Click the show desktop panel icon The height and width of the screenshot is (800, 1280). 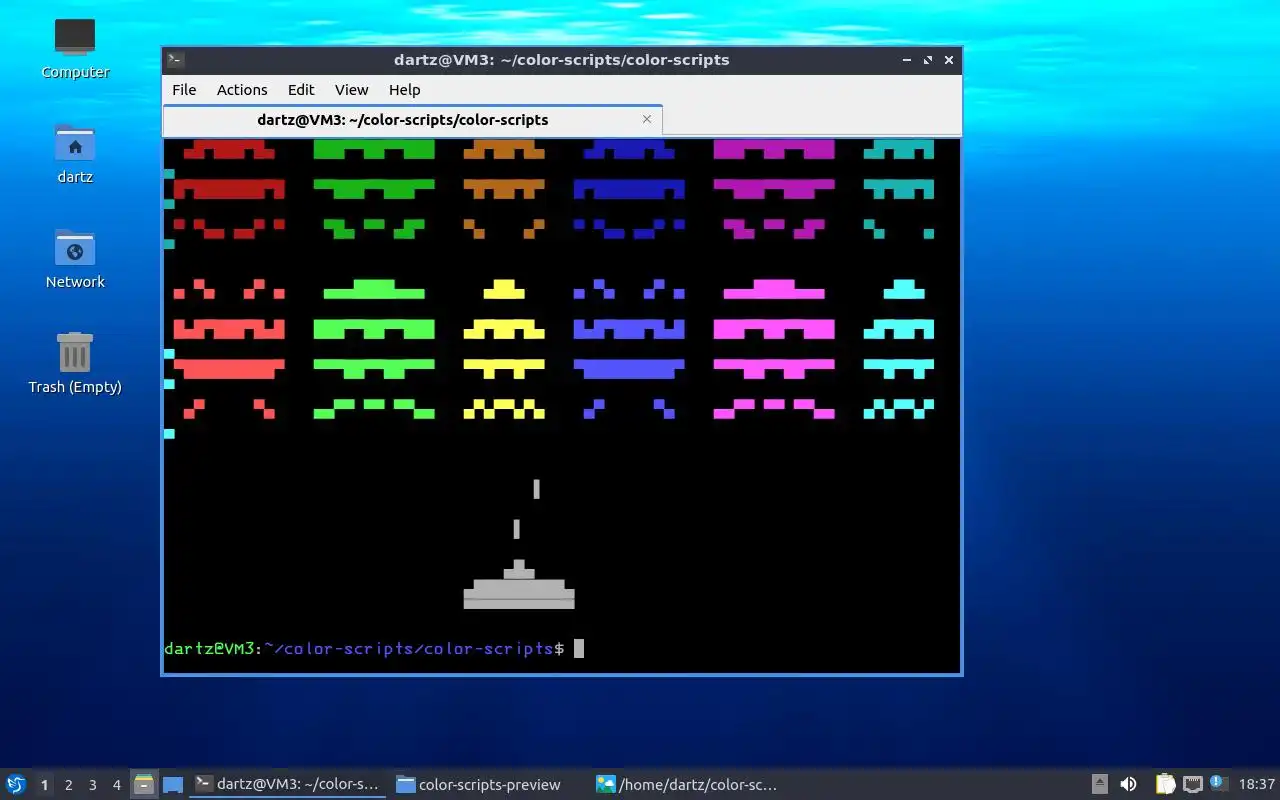pyautogui.click(x=172, y=784)
